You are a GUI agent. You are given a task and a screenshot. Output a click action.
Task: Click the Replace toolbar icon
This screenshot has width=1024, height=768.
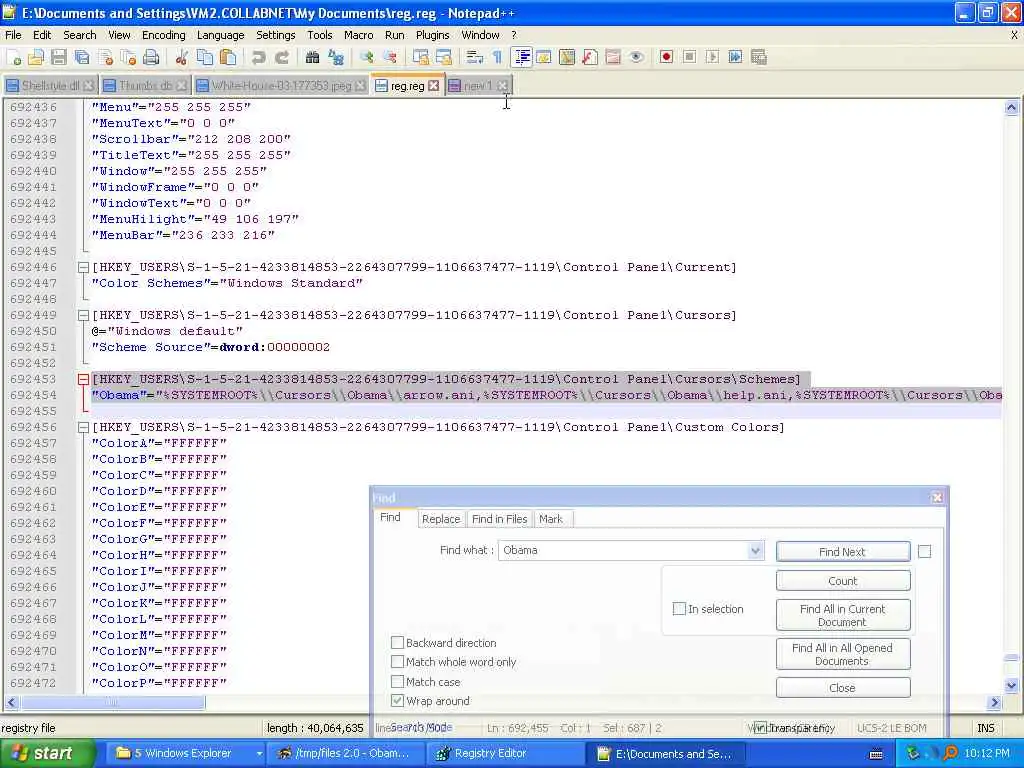336,57
